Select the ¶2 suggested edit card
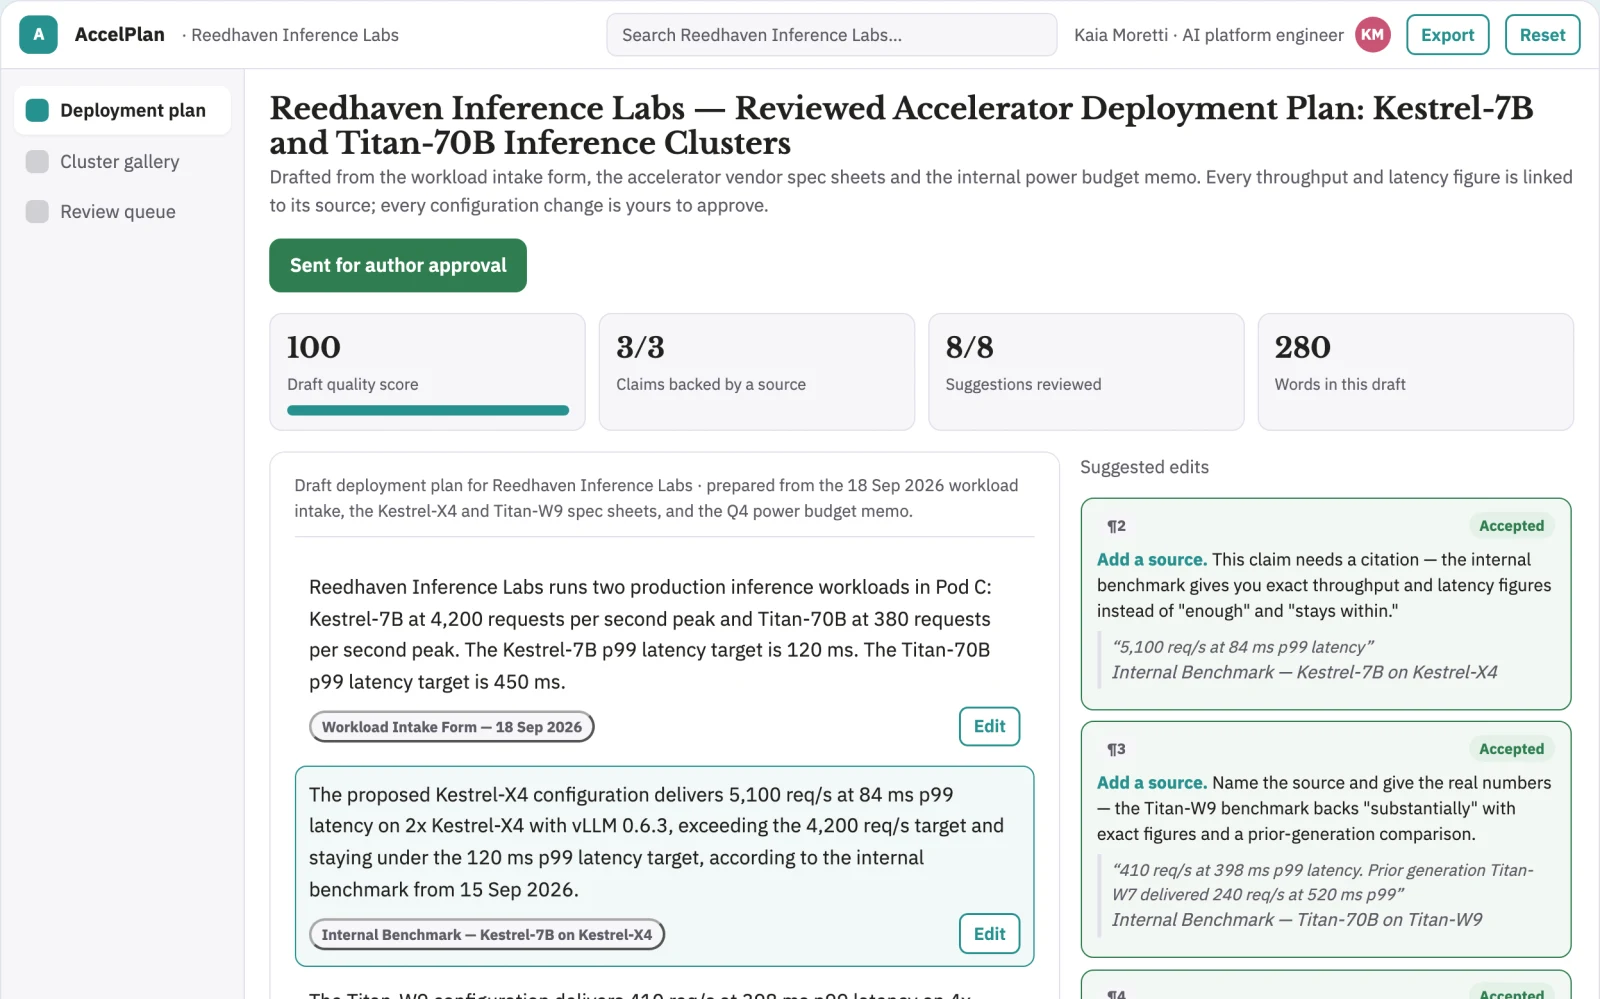This screenshot has width=1600, height=999. [x=1325, y=604]
